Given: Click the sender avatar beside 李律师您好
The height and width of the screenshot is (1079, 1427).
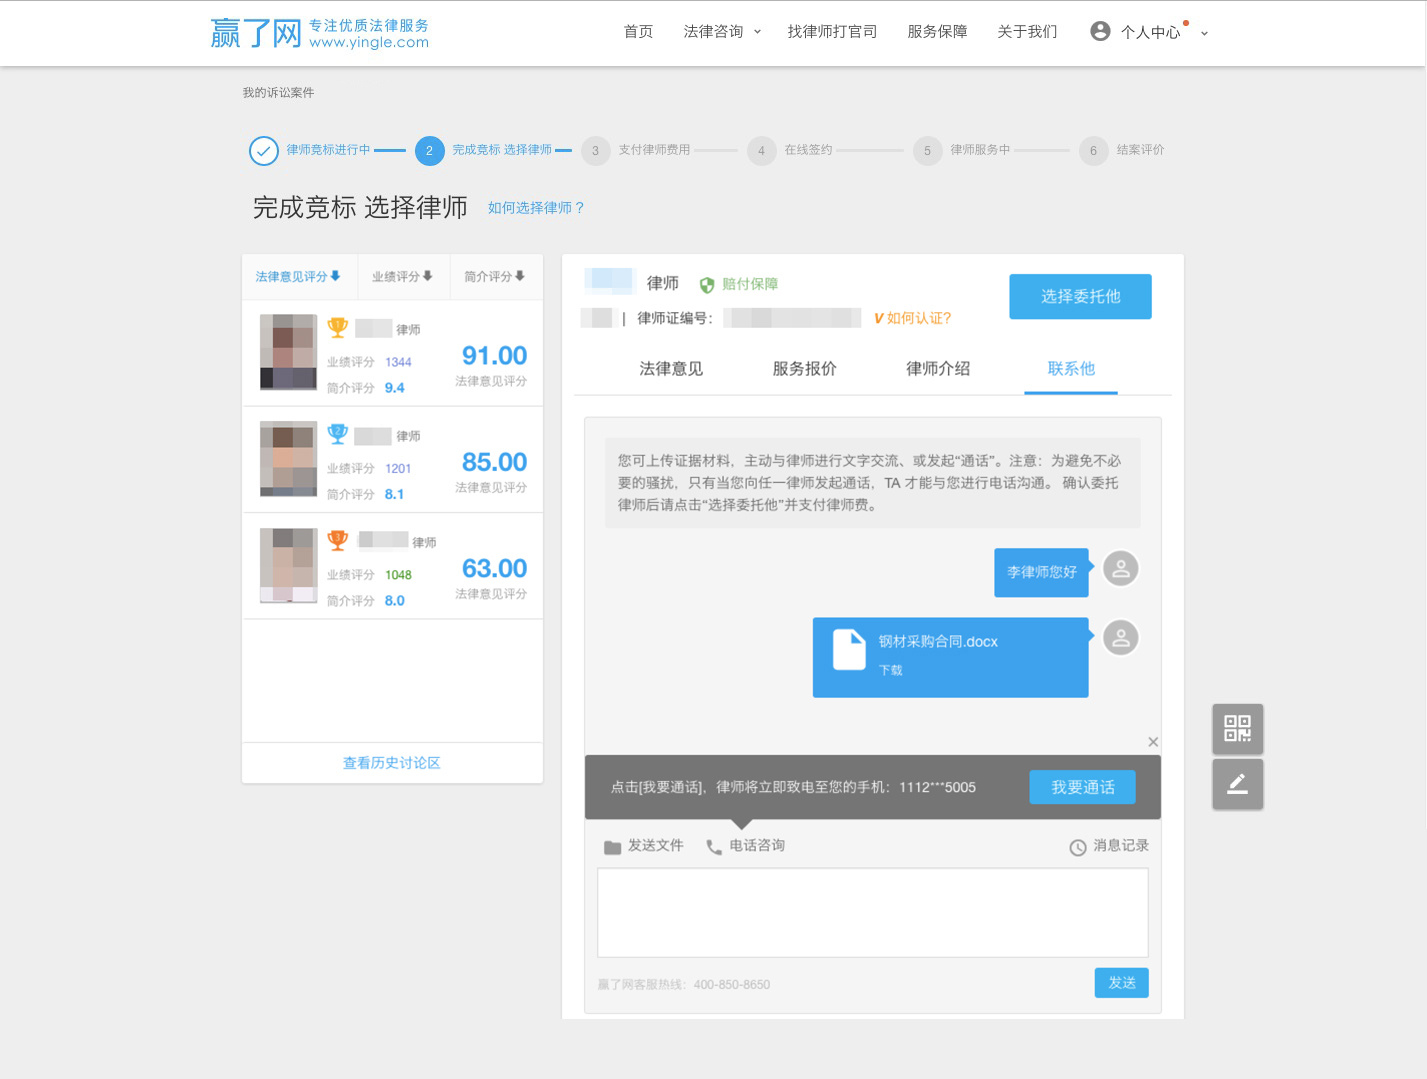Looking at the screenshot, I should [x=1121, y=569].
